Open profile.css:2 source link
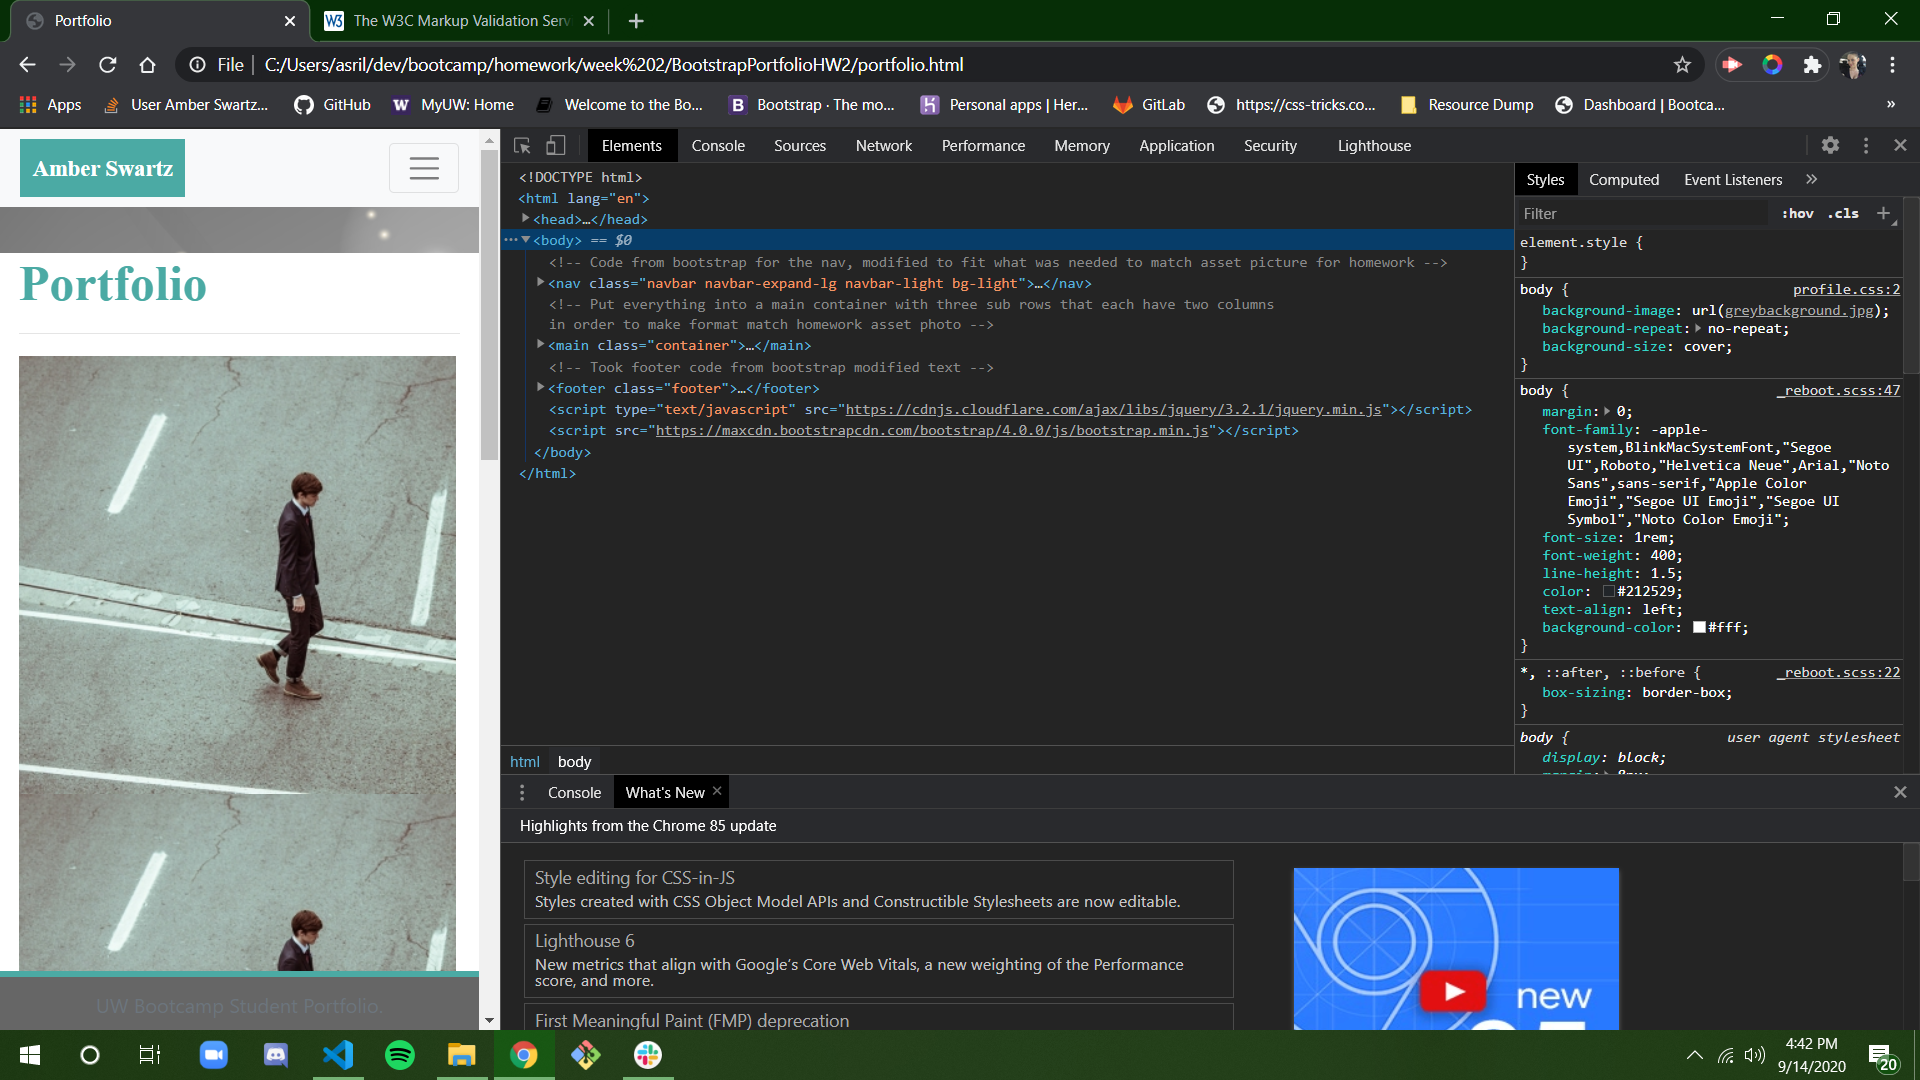This screenshot has height=1080, width=1920. tap(1846, 290)
